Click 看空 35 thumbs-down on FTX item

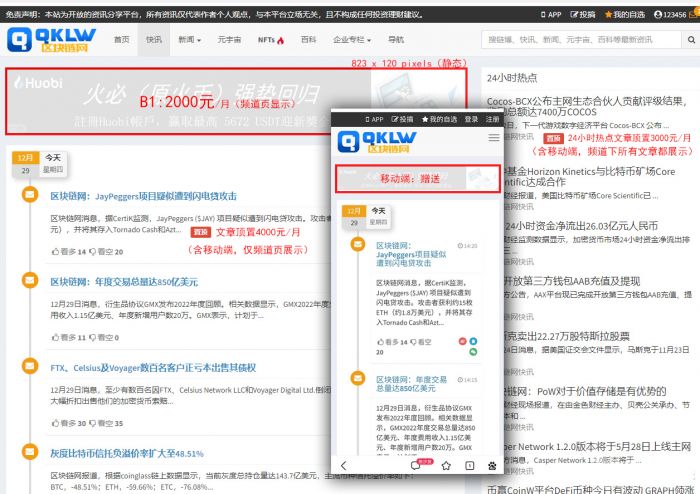106,423
